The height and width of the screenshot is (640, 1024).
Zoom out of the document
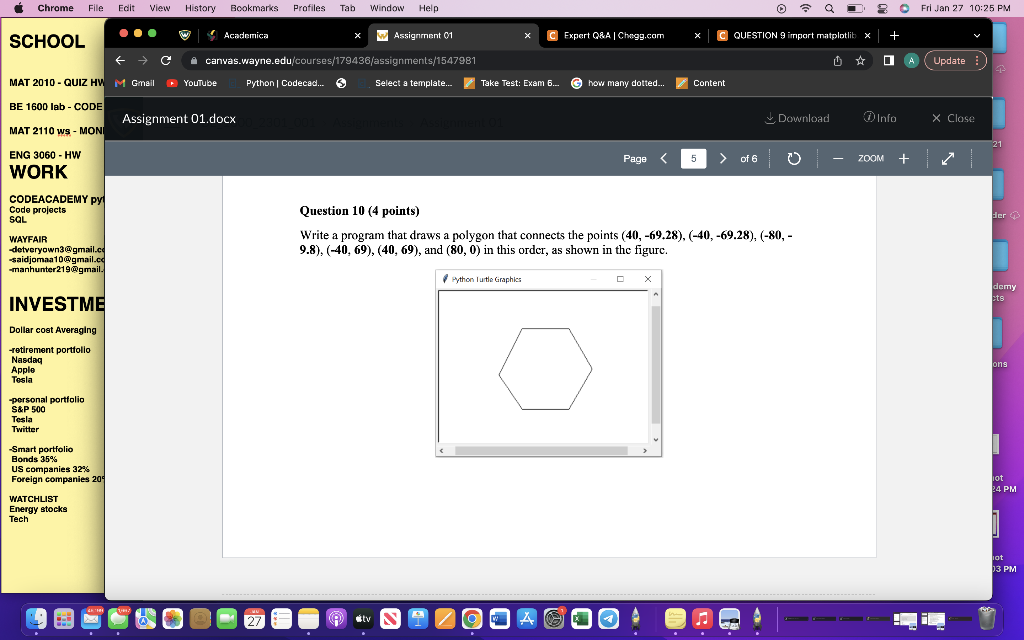pyautogui.click(x=838, y=157)
